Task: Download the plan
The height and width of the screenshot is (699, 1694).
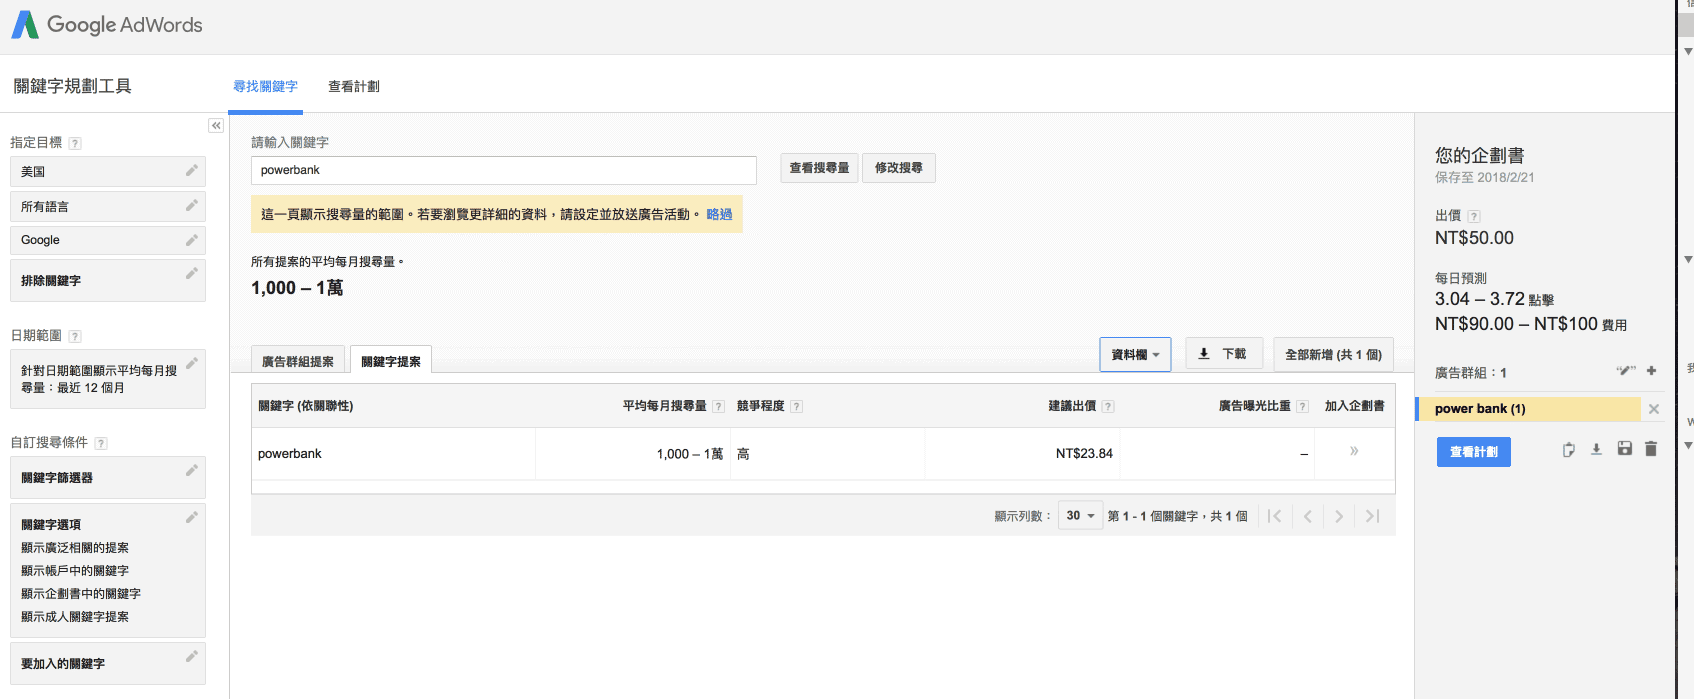Action: pyautogui.click(x=1596, y=450)
